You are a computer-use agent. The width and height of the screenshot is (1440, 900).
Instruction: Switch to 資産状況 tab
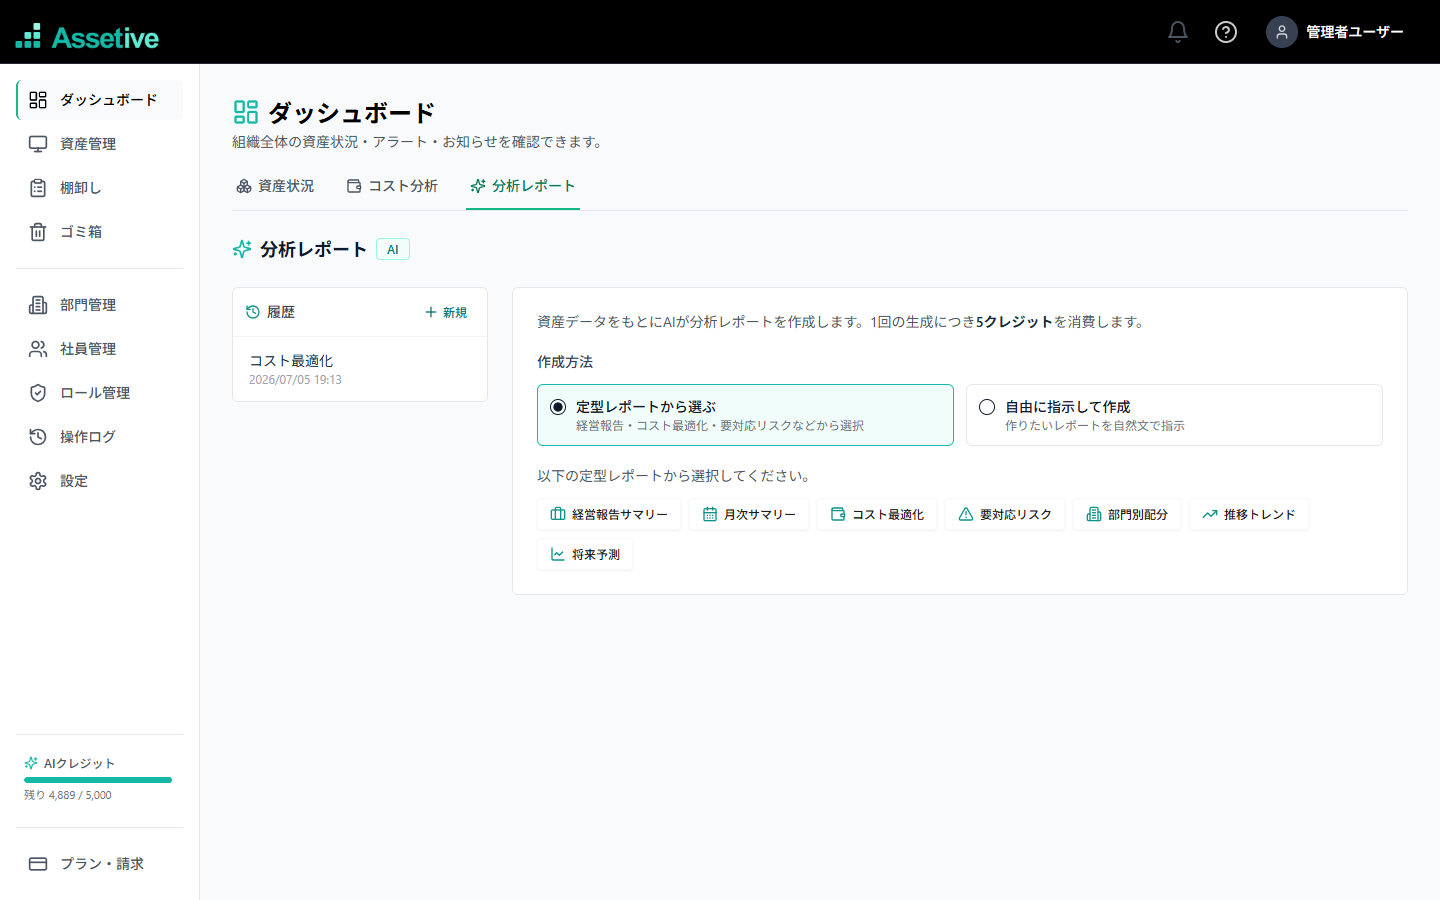(275, 186)
